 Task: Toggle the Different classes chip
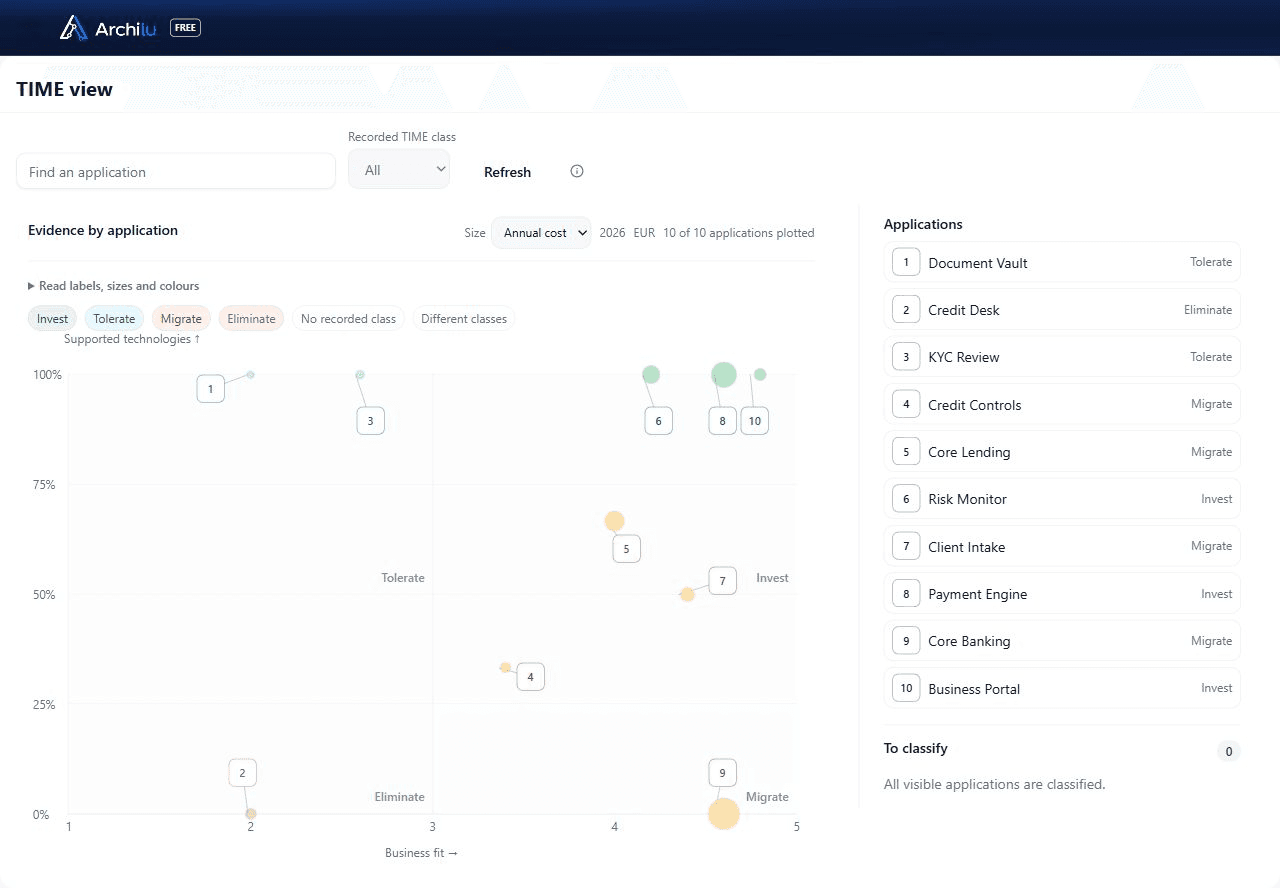point(464,319)
